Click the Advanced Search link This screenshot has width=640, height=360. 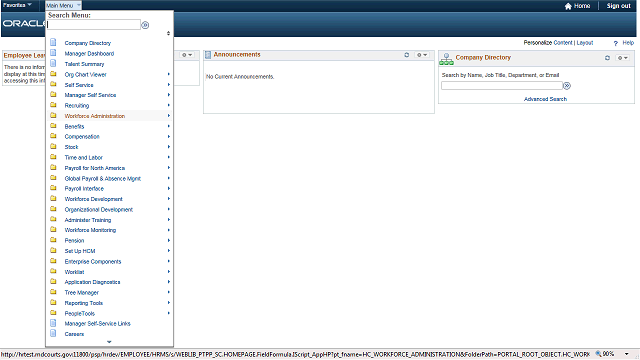(545, 99)
